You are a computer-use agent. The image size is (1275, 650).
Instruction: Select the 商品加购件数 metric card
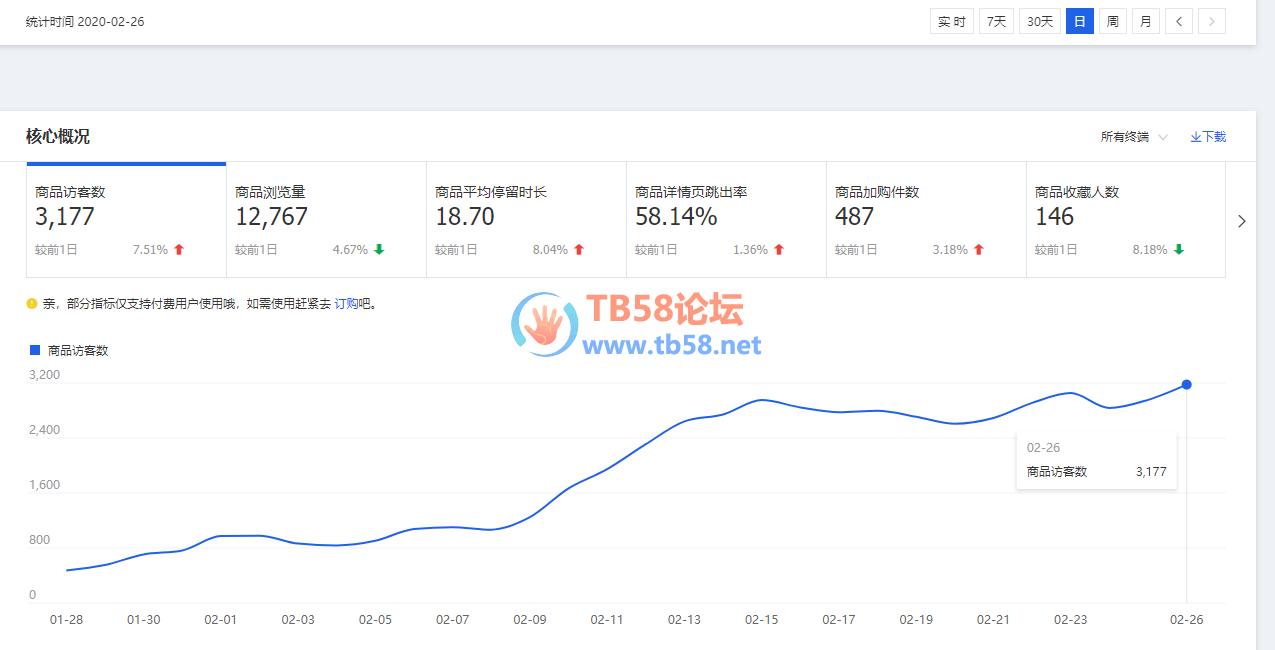click(x=926, y=220)
